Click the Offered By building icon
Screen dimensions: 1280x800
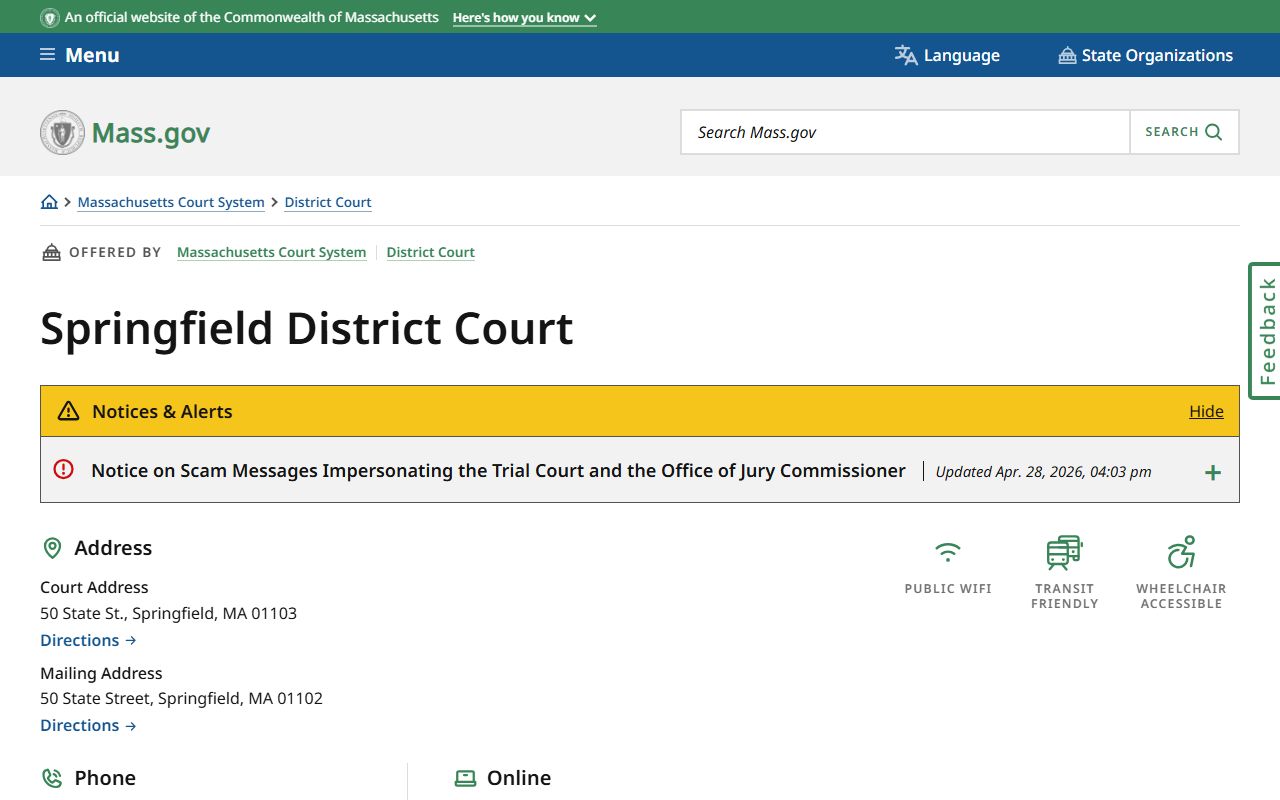tap(51, 252)
